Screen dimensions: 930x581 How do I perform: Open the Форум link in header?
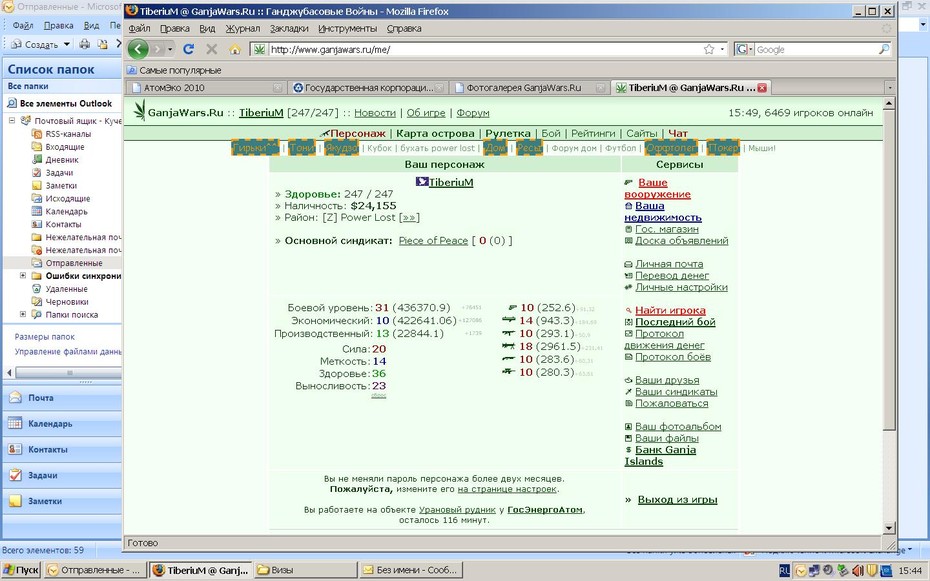click(473, 113)
